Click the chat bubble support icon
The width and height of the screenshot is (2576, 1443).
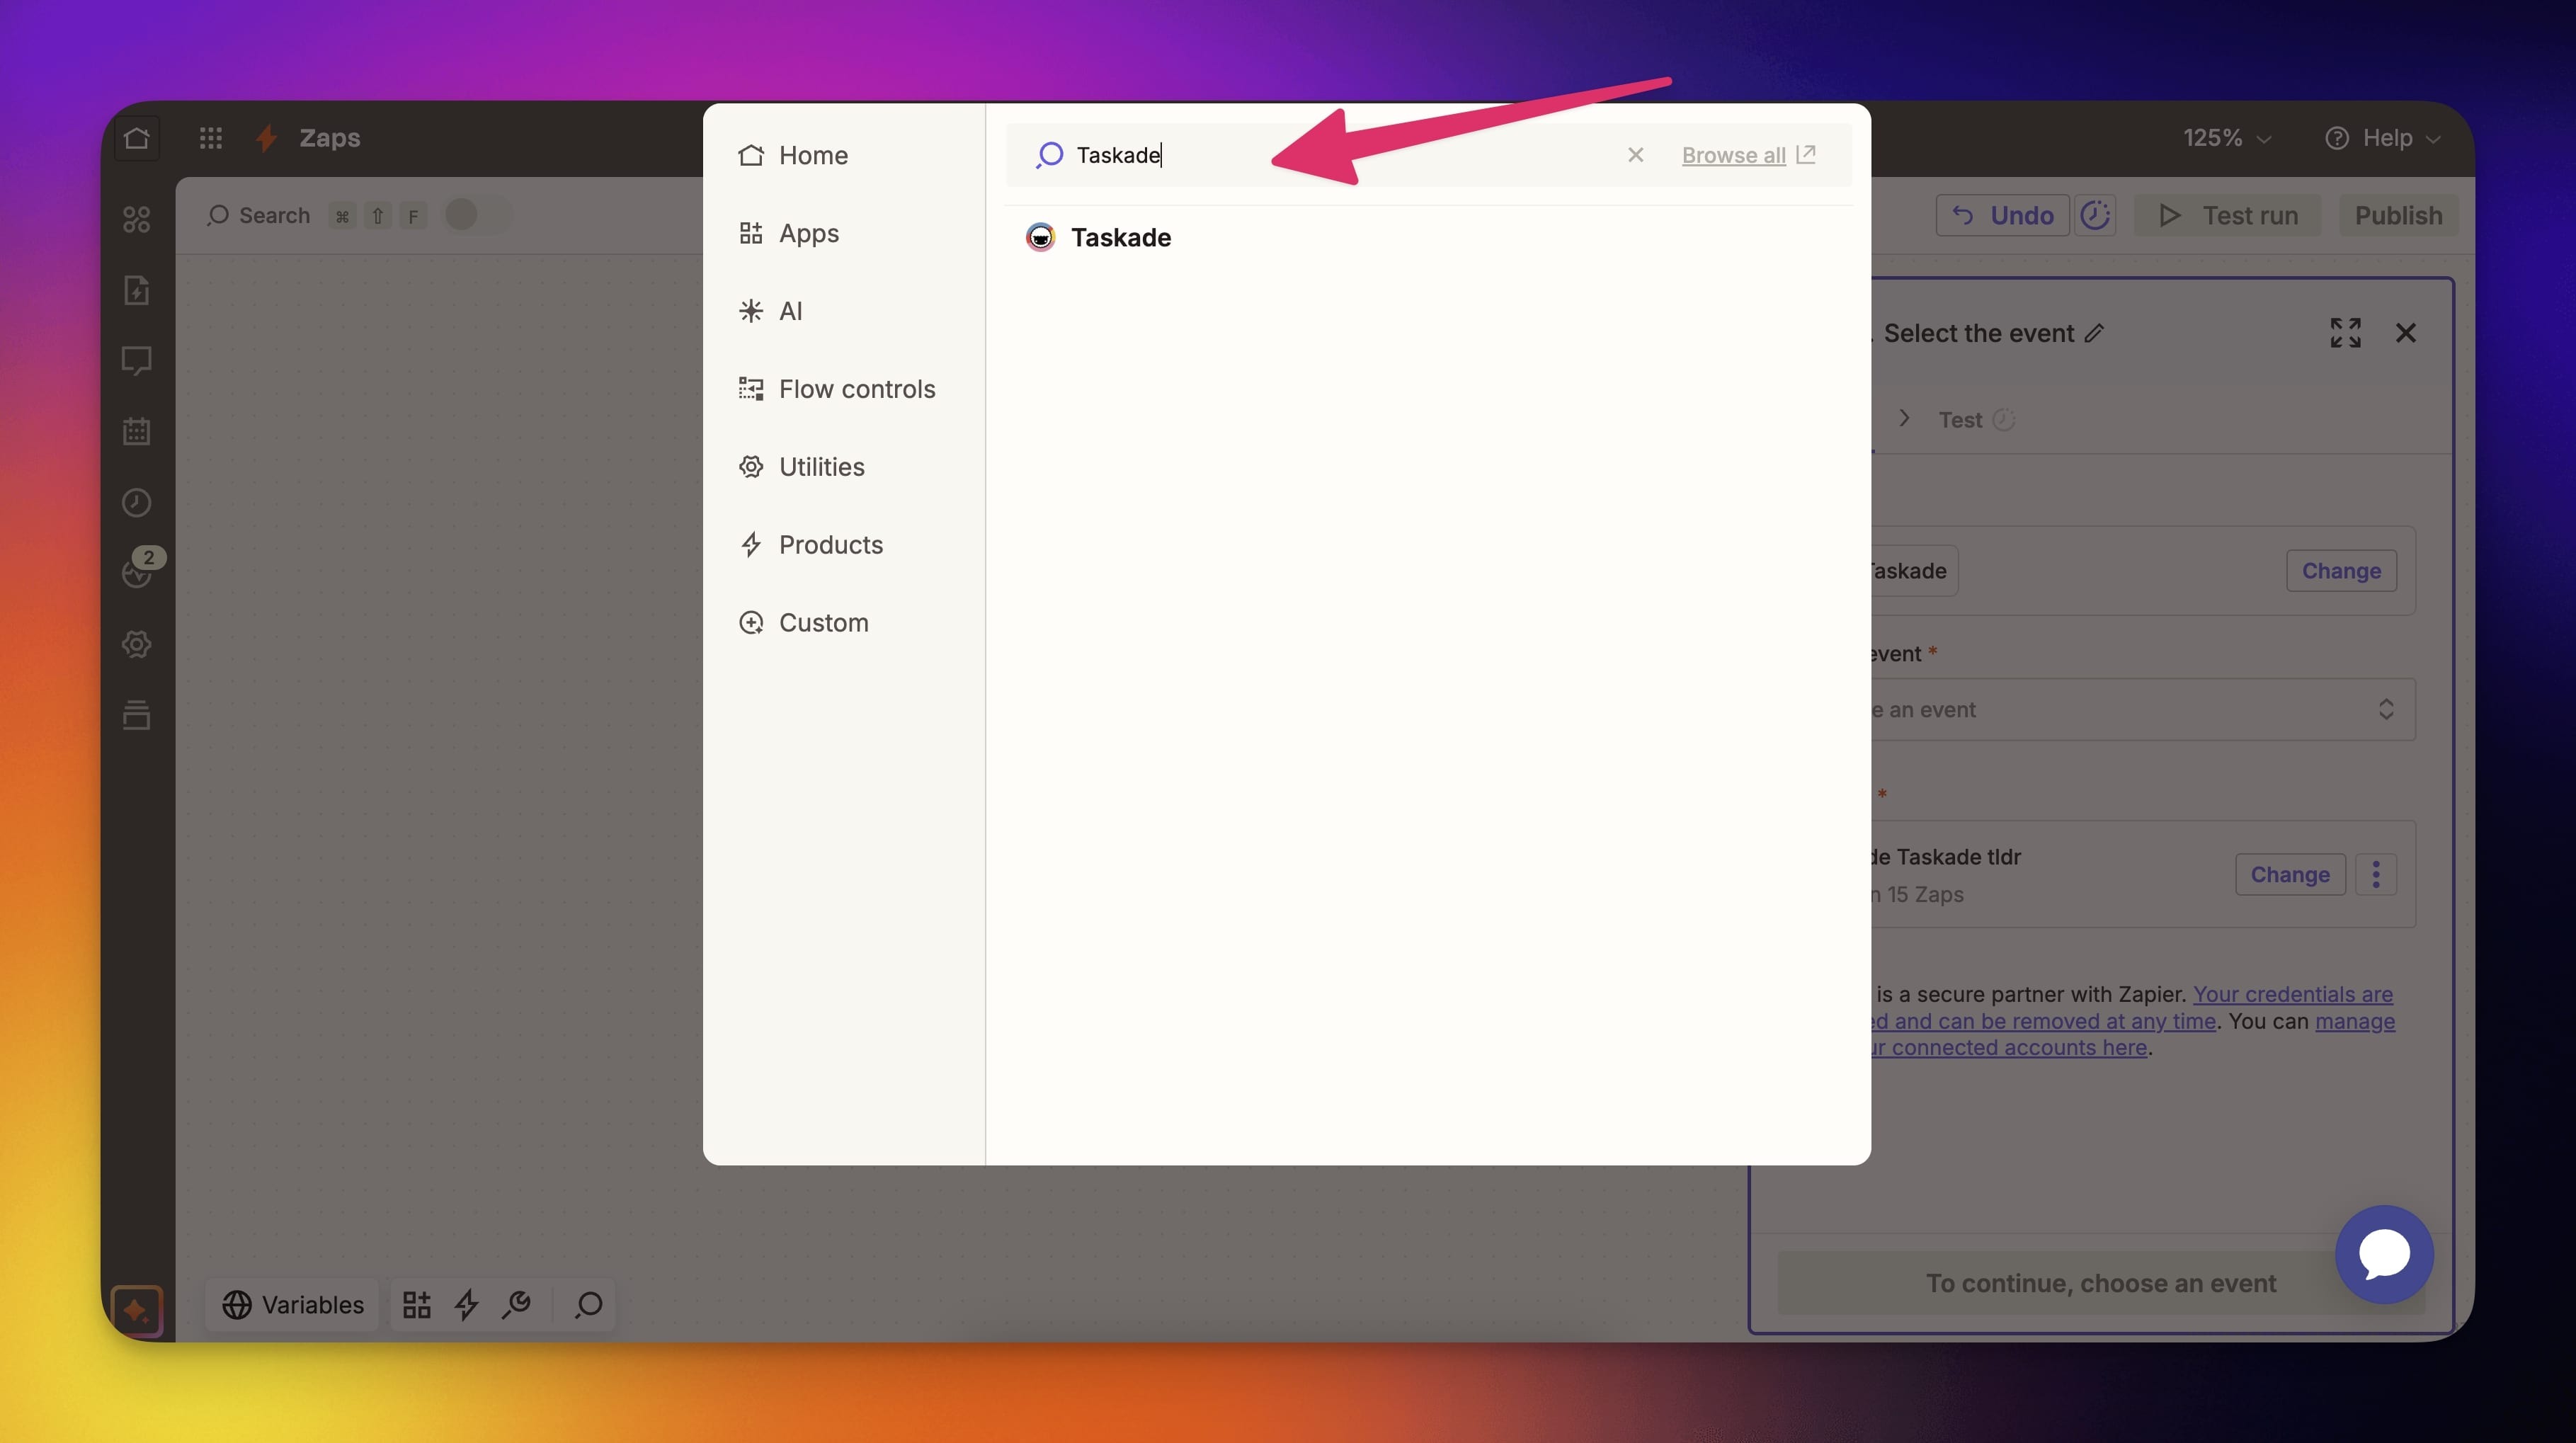click(x=2383, y=1254)
